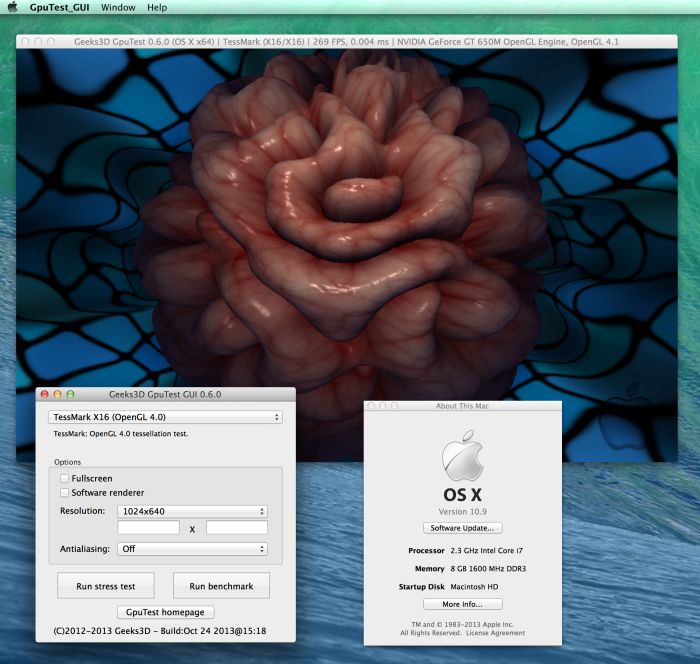Click the 'Resolution:' label
The height and width of the screenshot is (664, 700).
pyautogui.click(x=83, y=511)
